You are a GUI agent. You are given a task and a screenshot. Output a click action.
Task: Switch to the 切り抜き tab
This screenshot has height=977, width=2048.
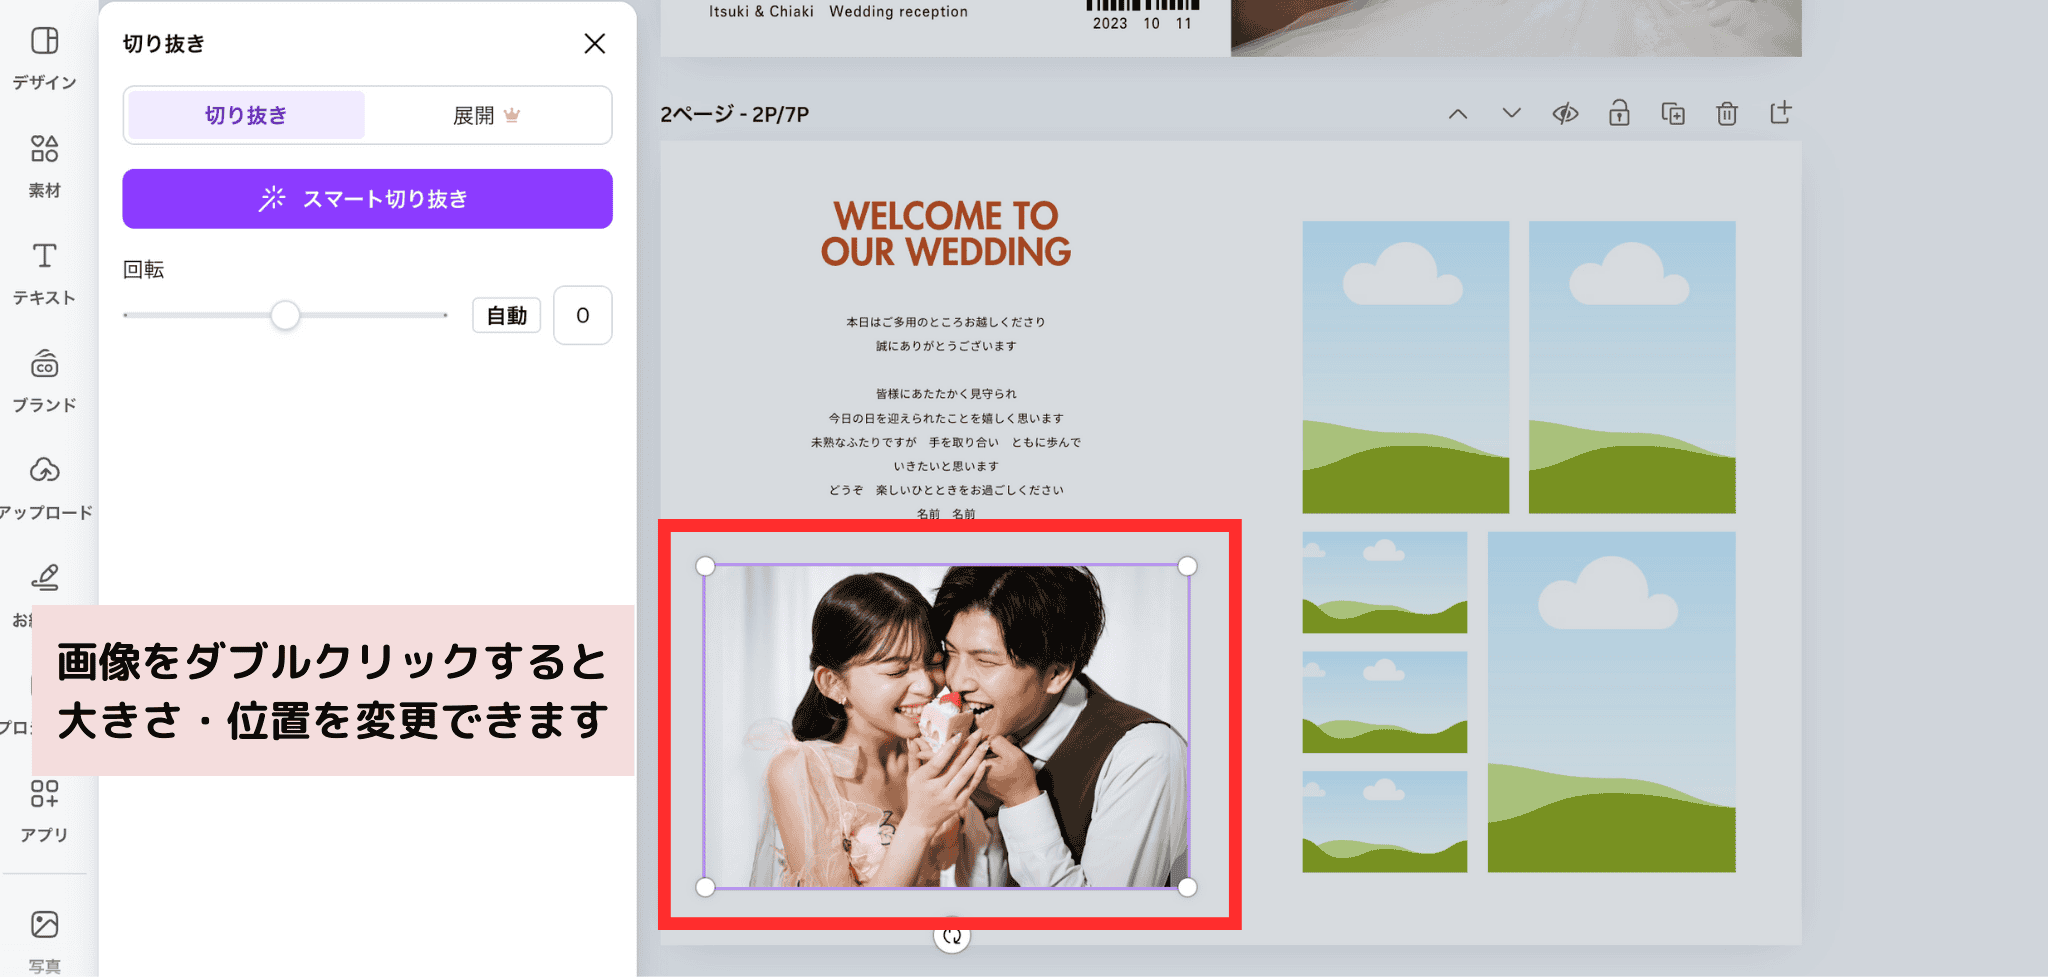point(246,115)
